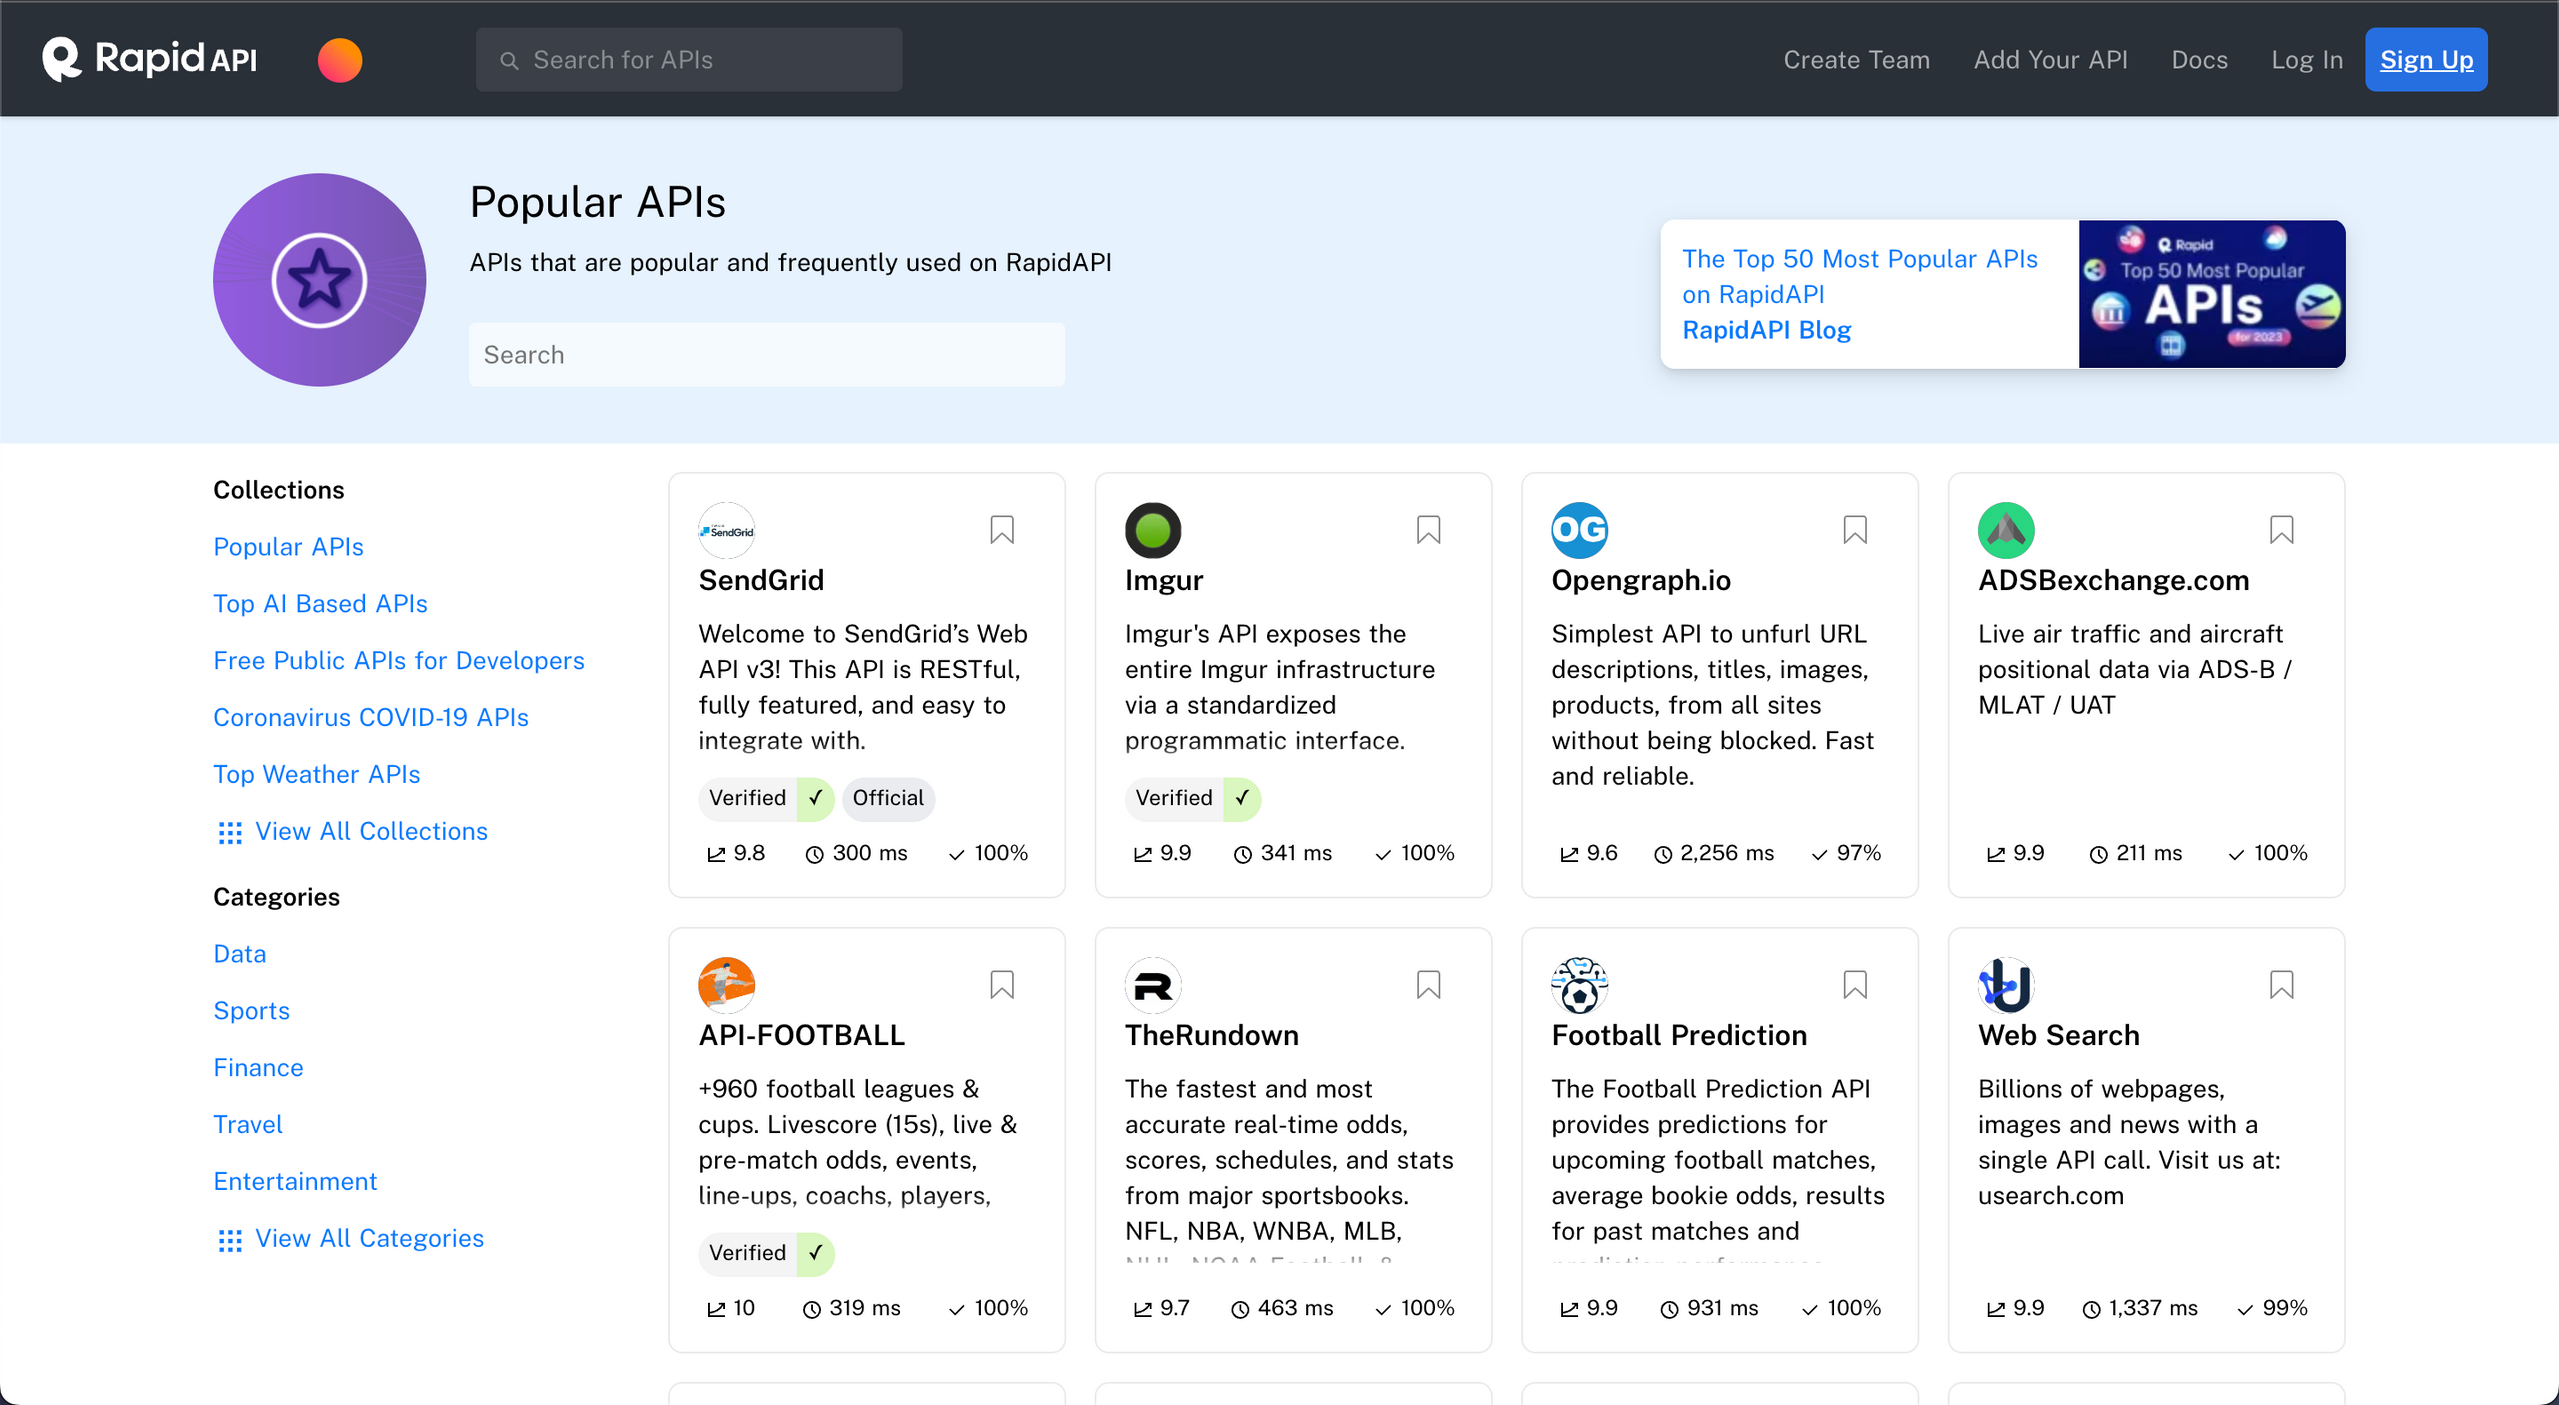Screen dimensions: 2559x1405
Task: Click the API-FOOTBALL player logo
Action: 726,984
